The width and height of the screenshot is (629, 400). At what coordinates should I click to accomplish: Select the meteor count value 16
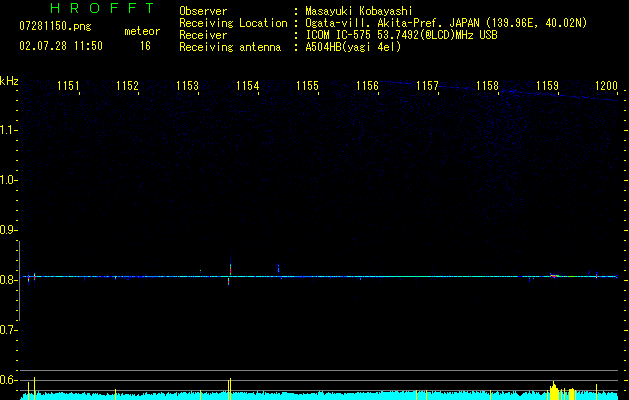coord(145,46)
